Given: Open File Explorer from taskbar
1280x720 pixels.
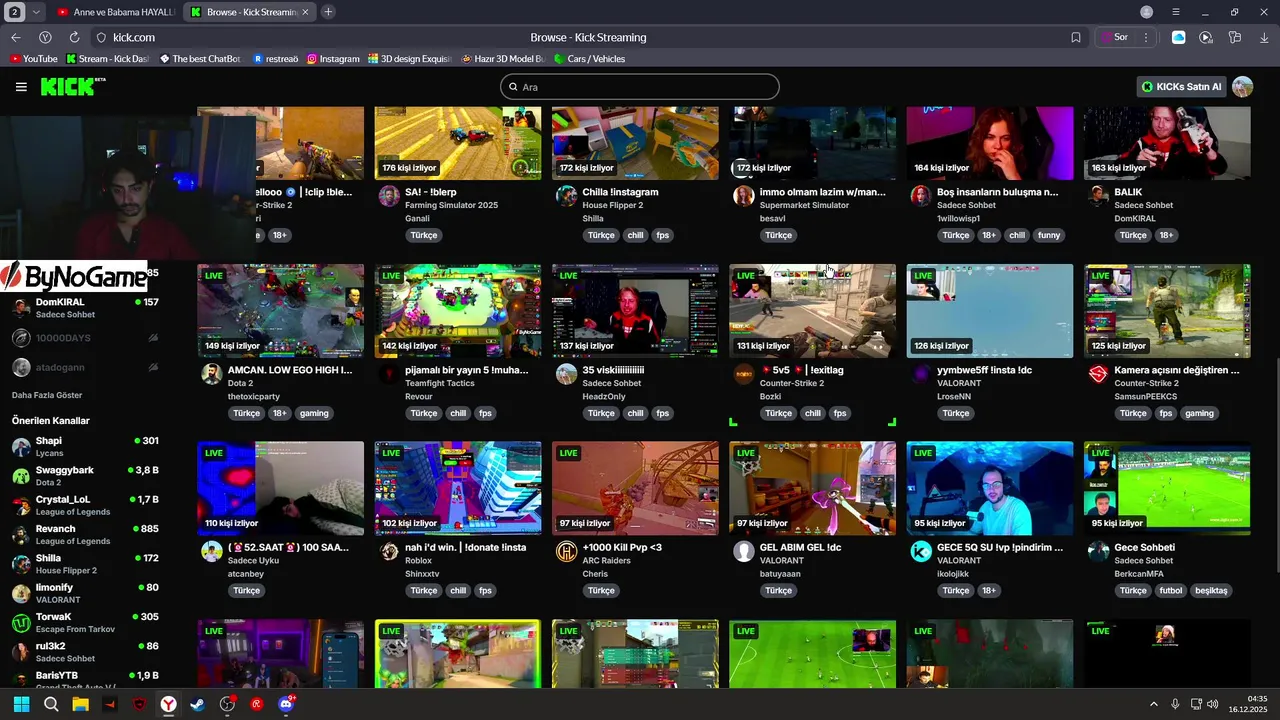Looking at the screenshot, I should point(80,704).
